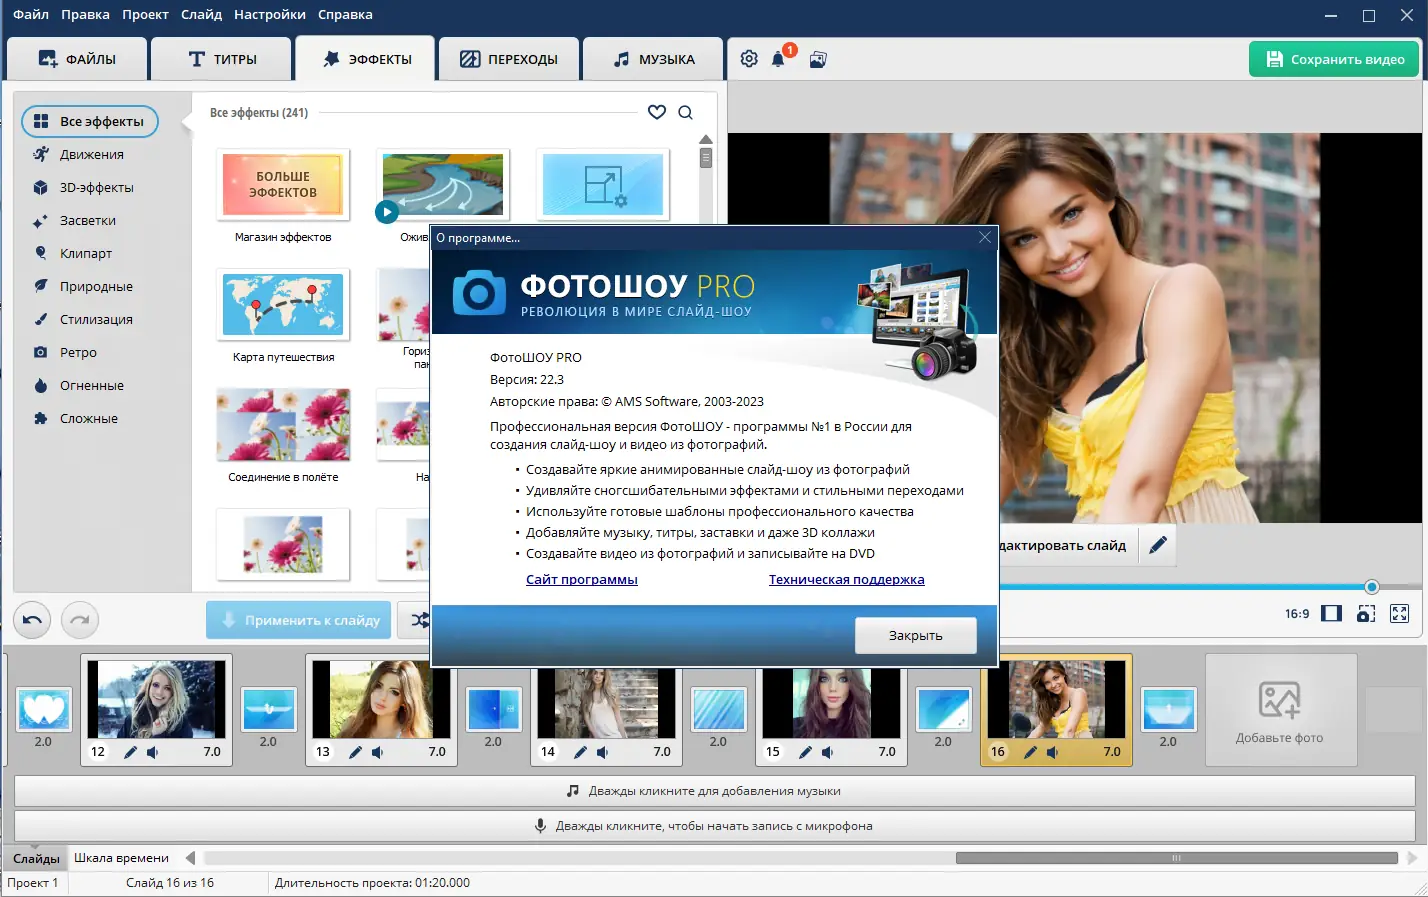
Task: Click the scroll-left arrow of the timeline
Action: (x=190, y=858)
